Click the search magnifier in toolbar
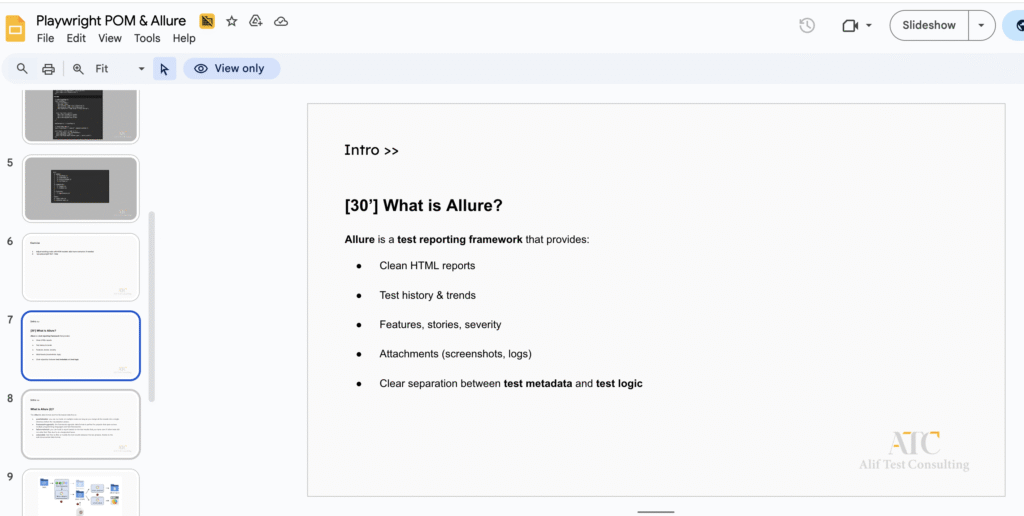 pyautogui.click(x=22, y=69)
